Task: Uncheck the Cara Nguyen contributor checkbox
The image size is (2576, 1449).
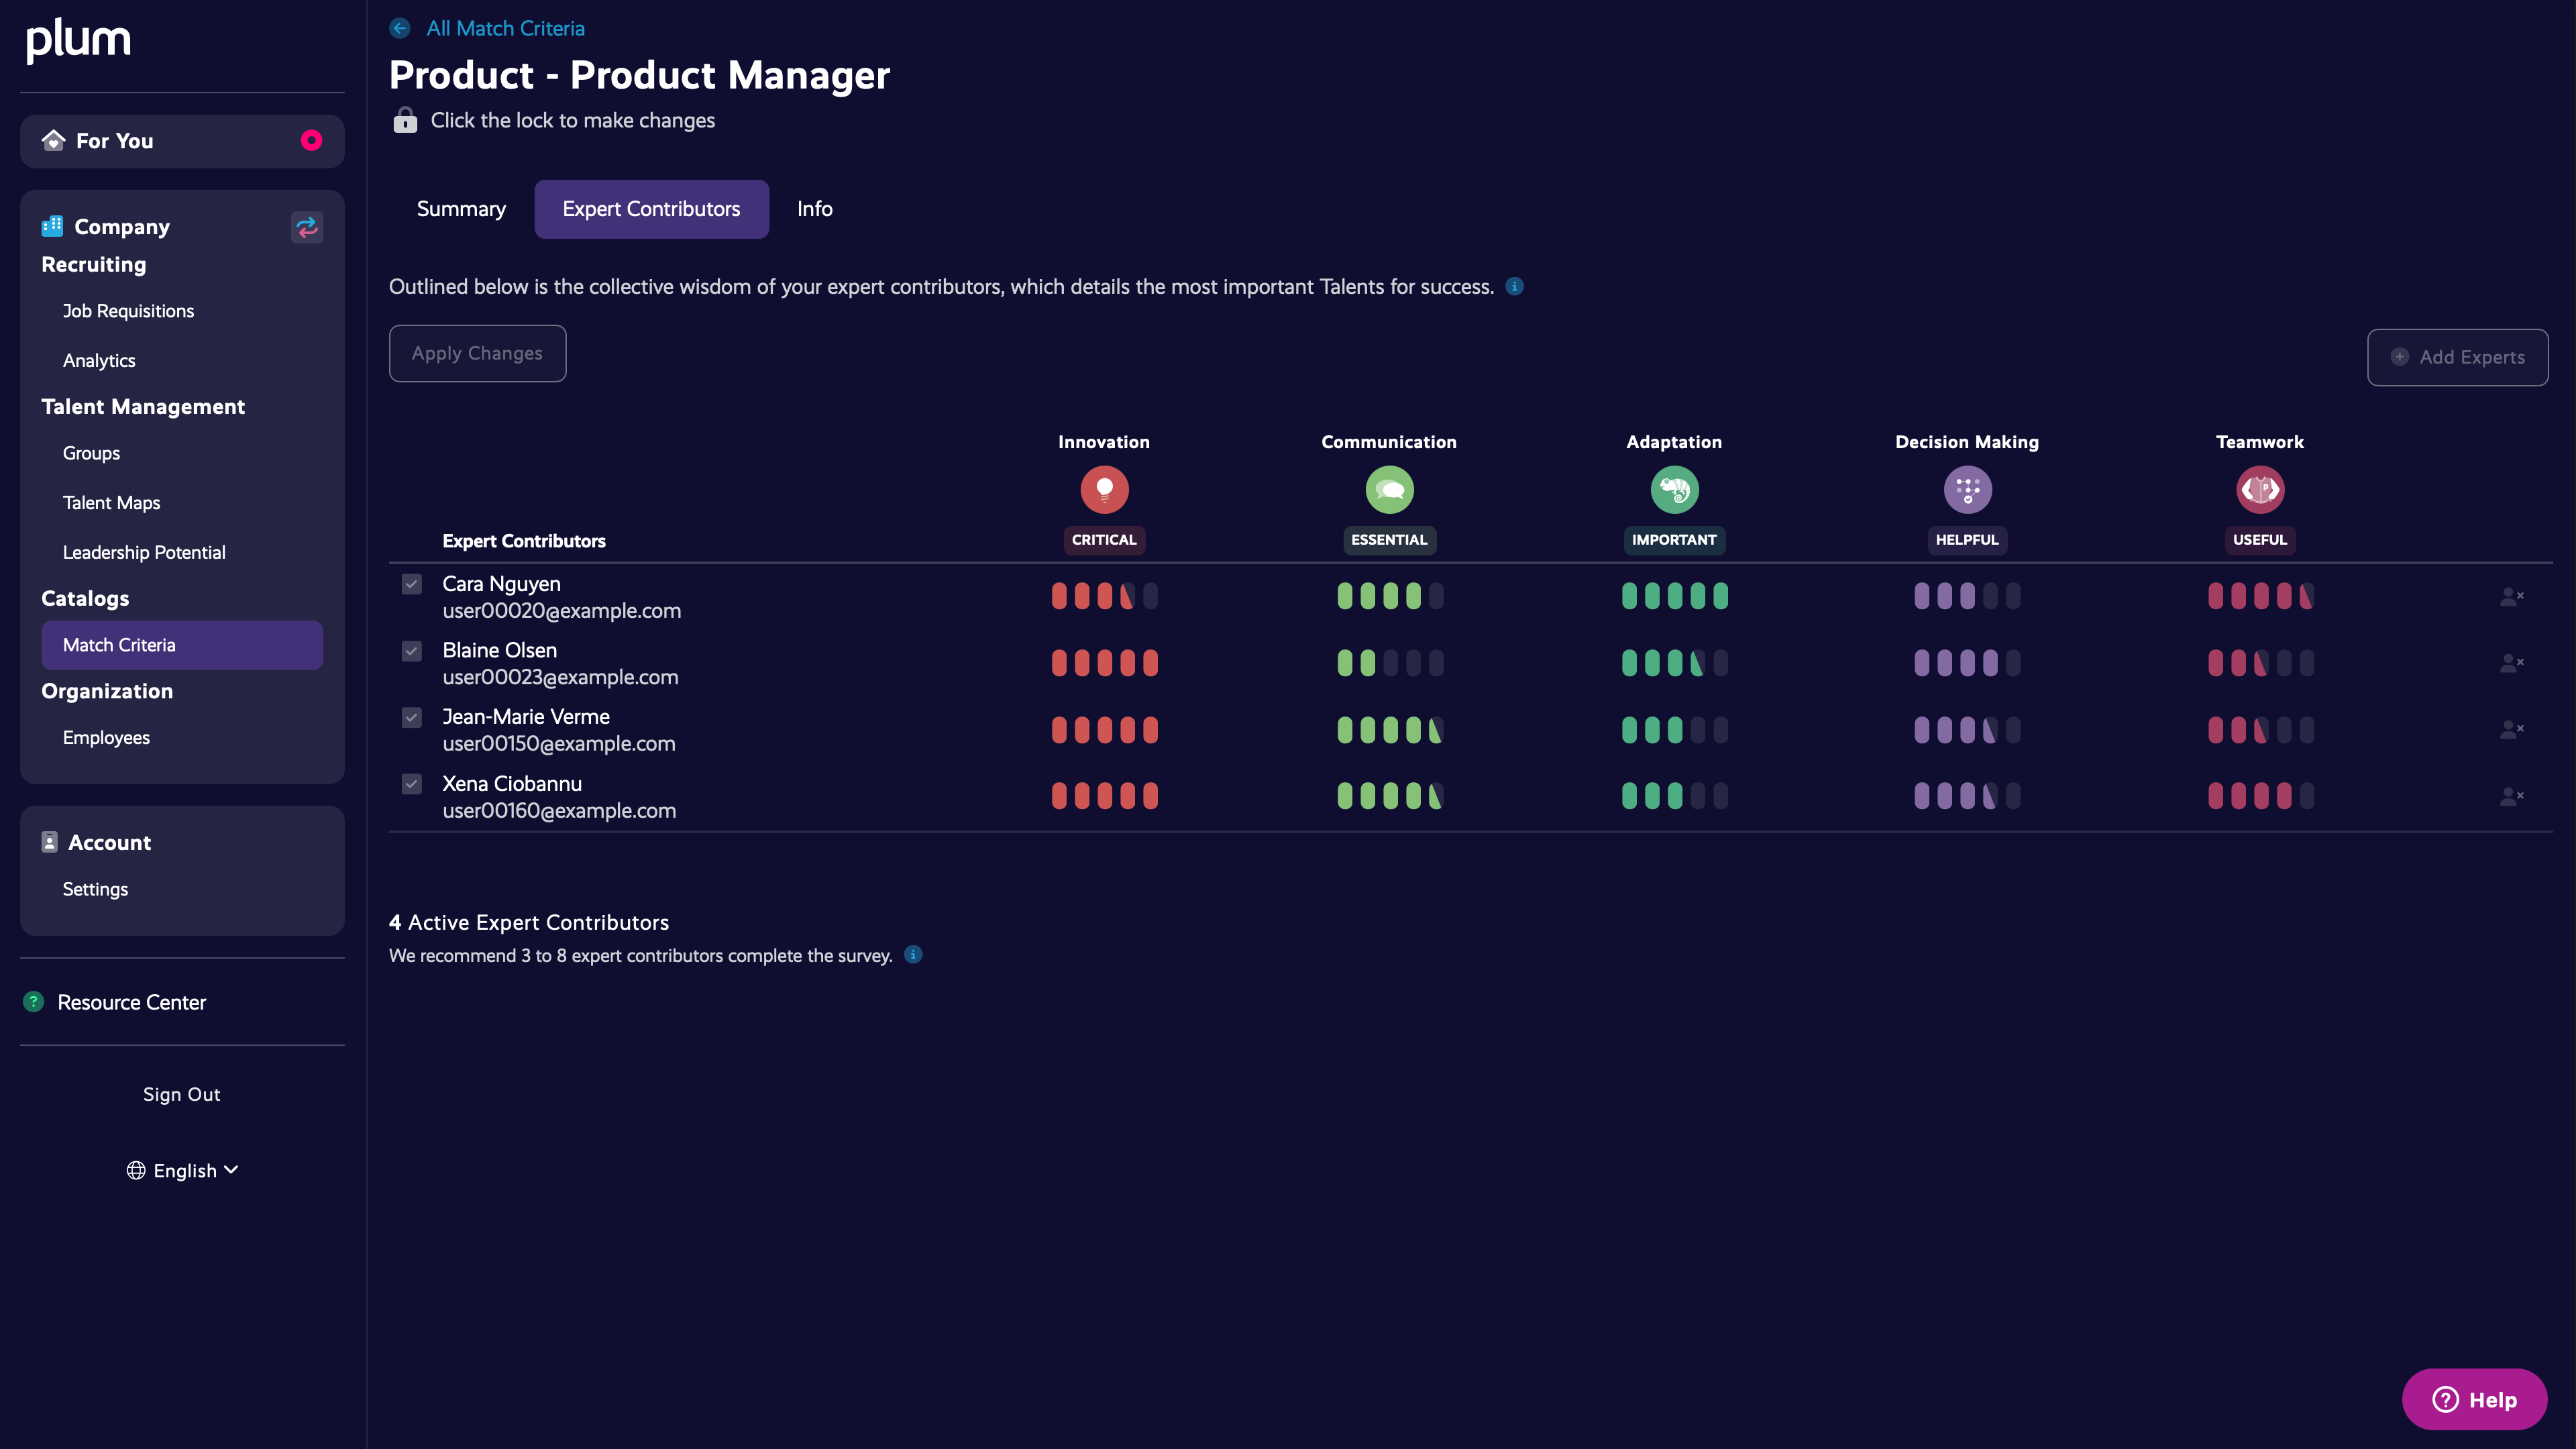Action: click(412, 584)
